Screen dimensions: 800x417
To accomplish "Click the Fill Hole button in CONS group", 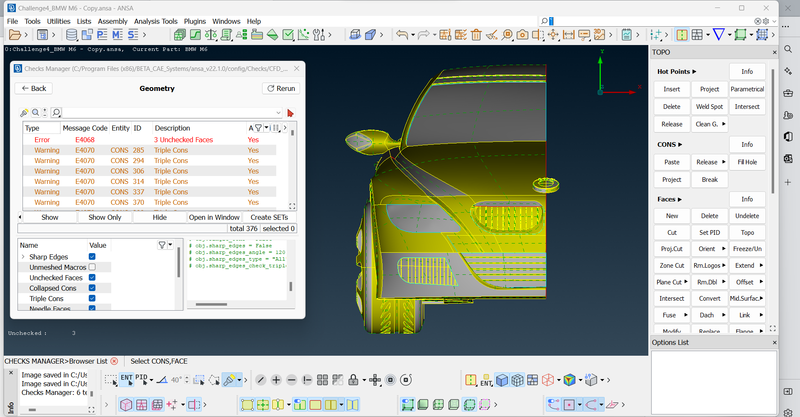I will pos(747,162).
